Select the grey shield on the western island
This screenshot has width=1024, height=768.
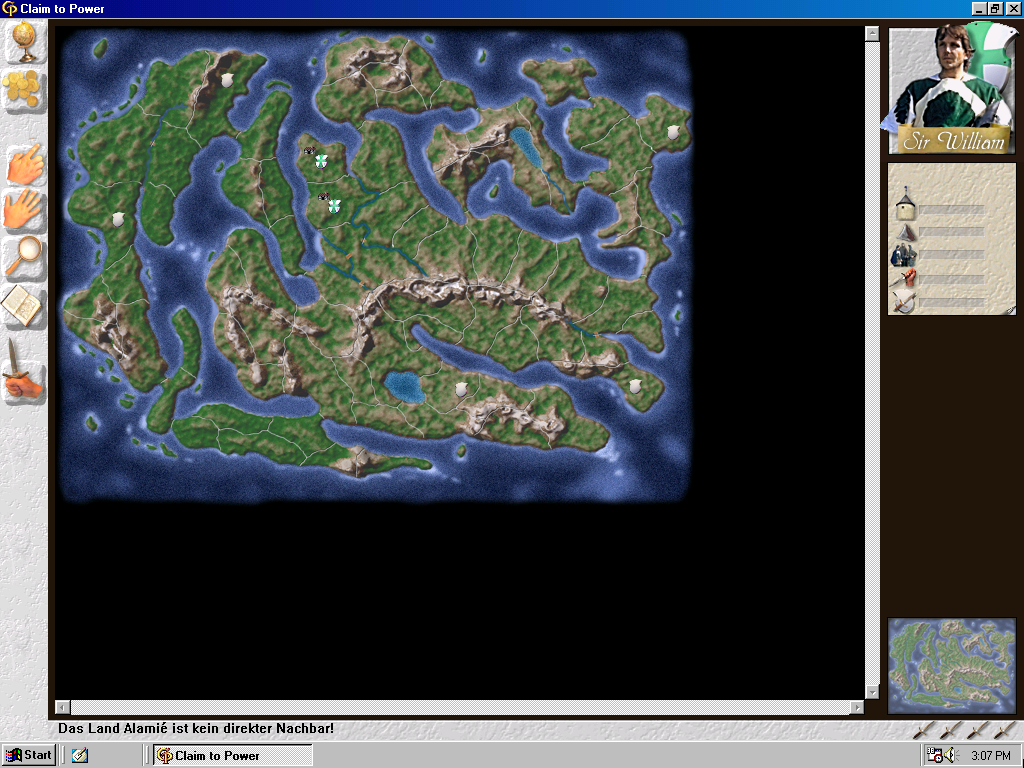(118, 219)
